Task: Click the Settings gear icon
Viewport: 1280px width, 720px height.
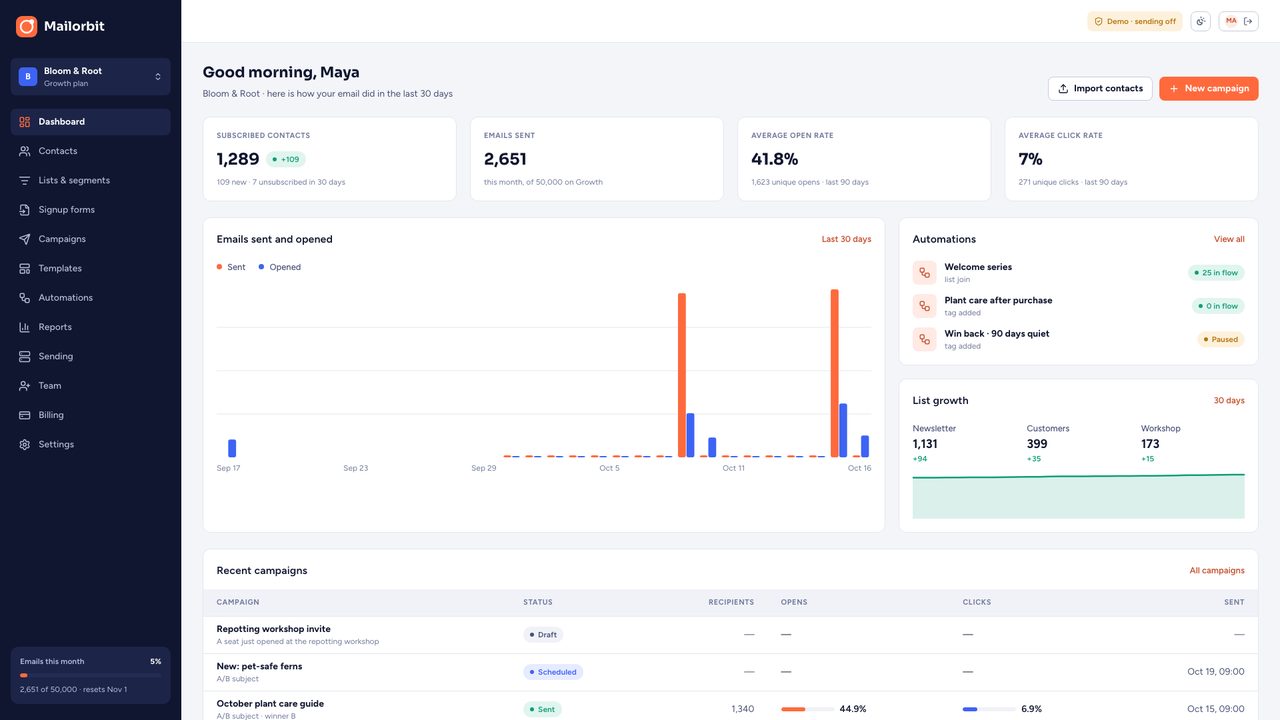Action: click(25, 444)
